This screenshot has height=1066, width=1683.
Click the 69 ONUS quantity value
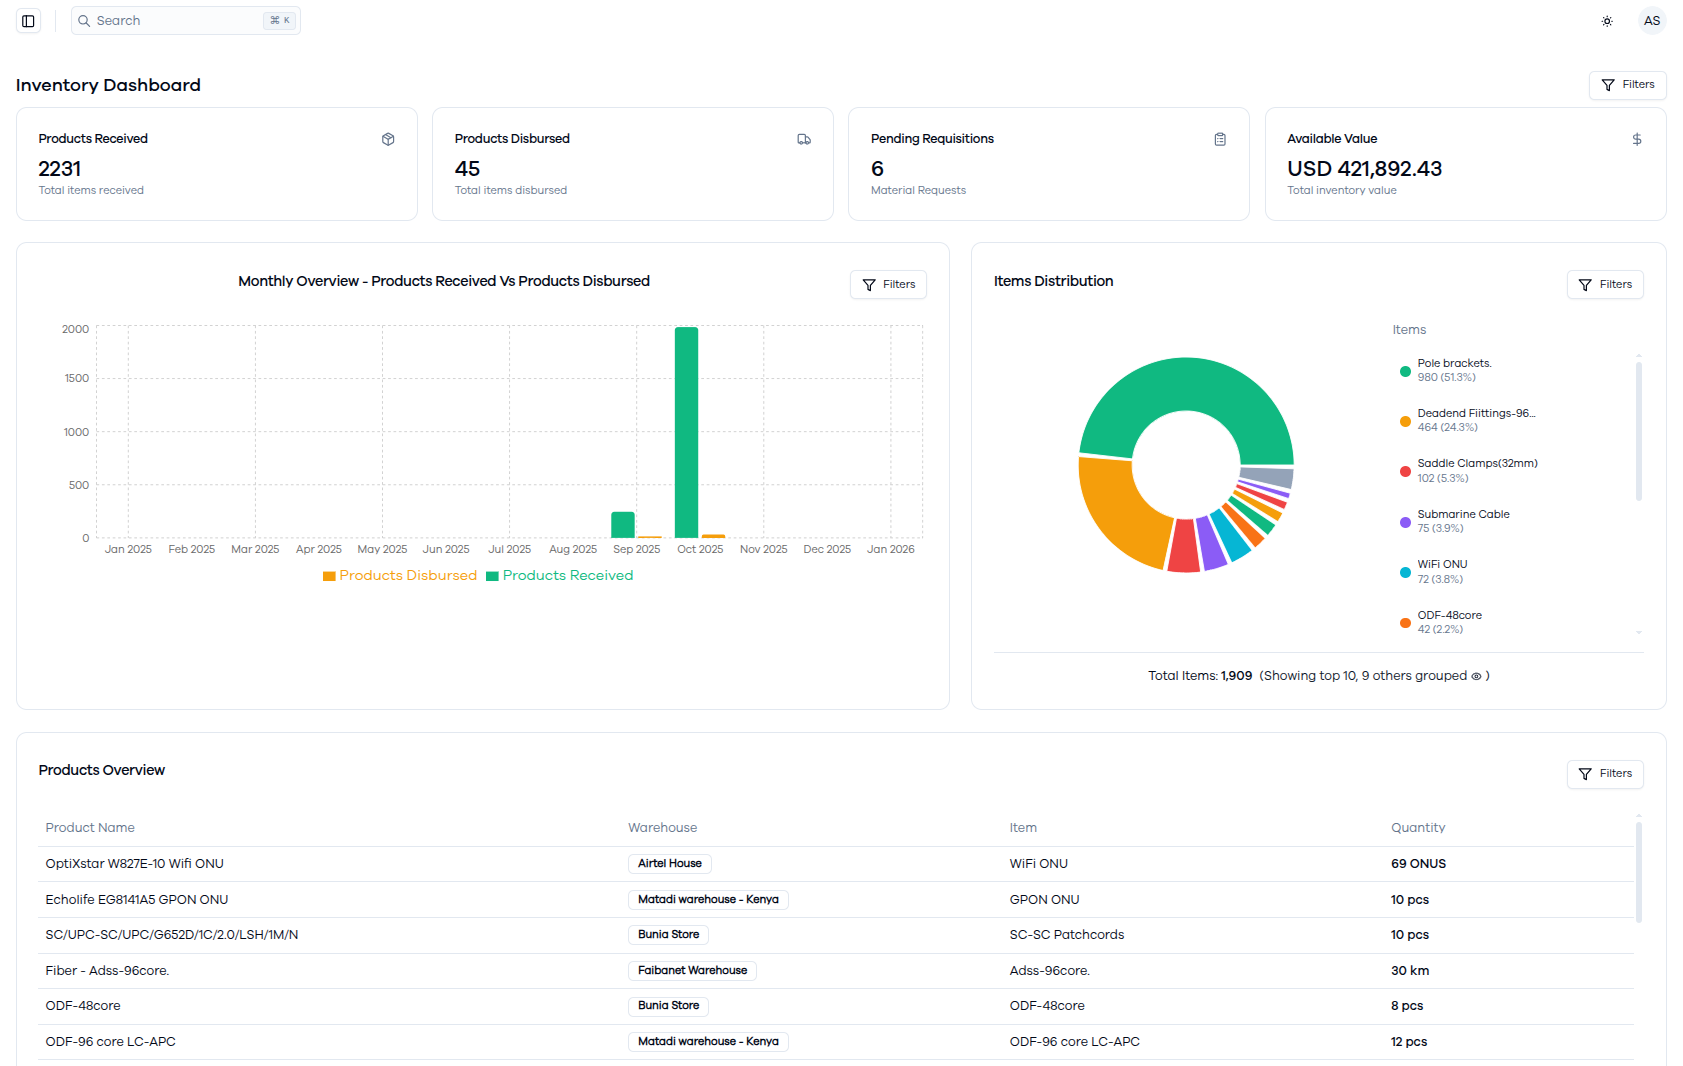(1418, 864)
